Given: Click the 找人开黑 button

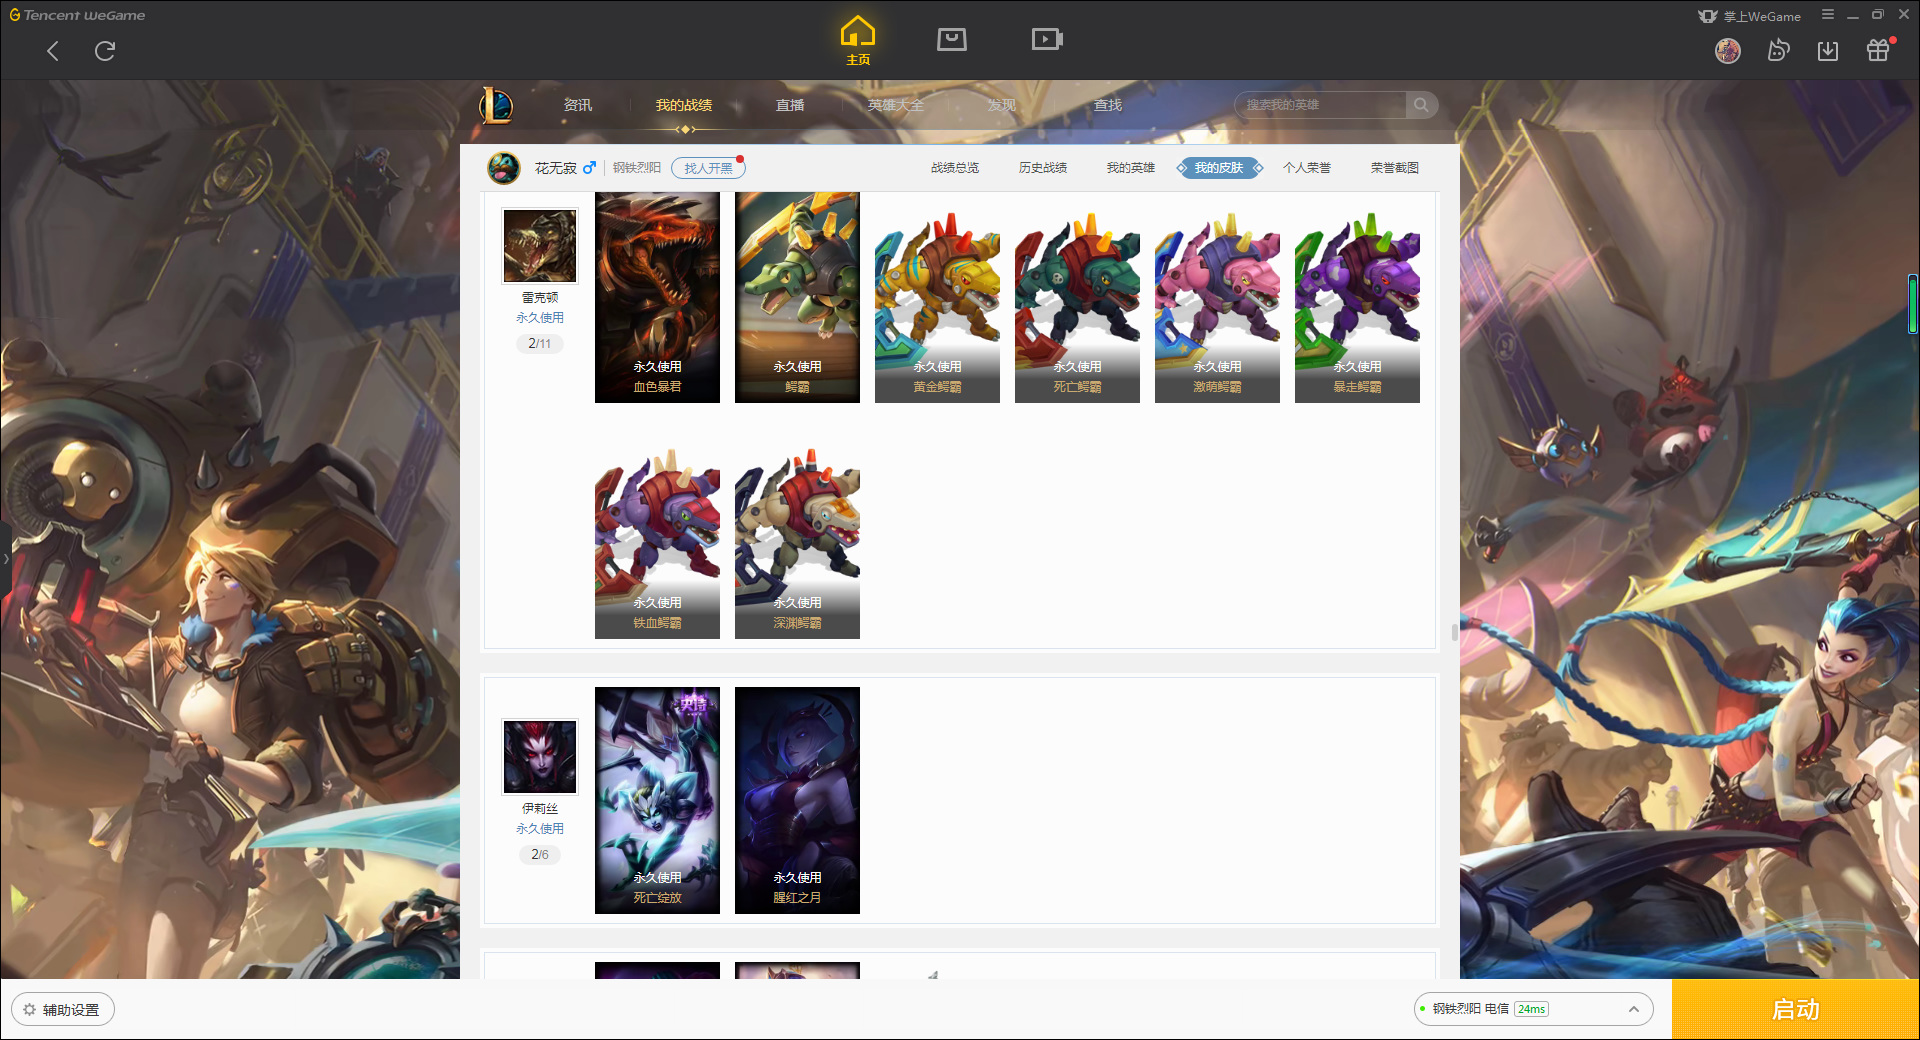Looking at the screenshot, I should 708,168.
